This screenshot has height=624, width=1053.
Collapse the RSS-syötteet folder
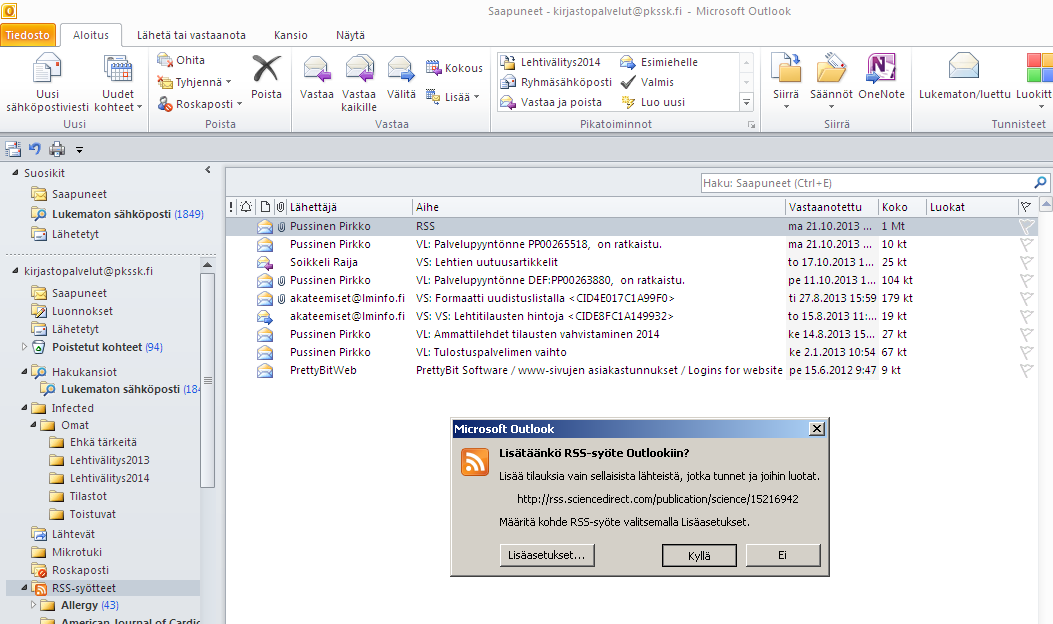24,588
